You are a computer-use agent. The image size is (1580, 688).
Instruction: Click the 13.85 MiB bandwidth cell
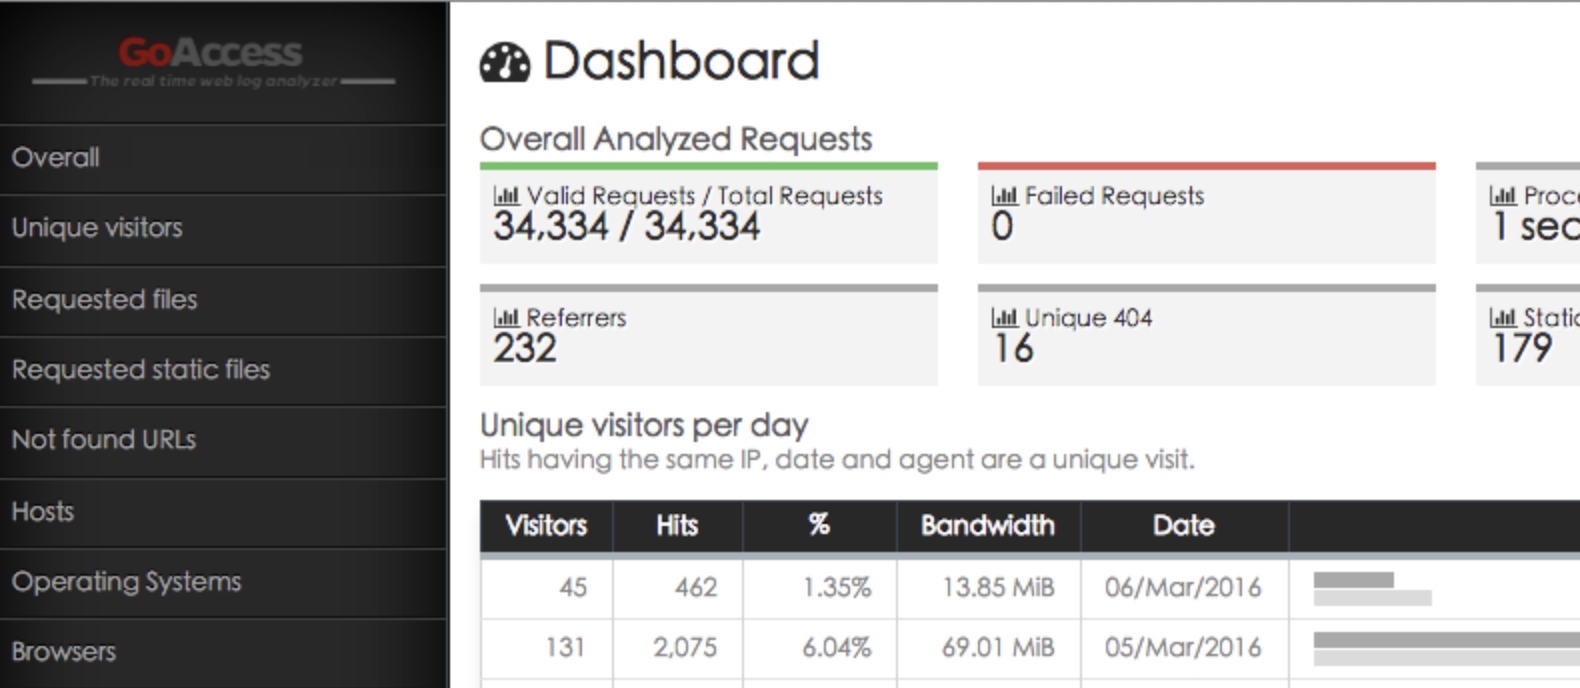click(x=988, y=588)
